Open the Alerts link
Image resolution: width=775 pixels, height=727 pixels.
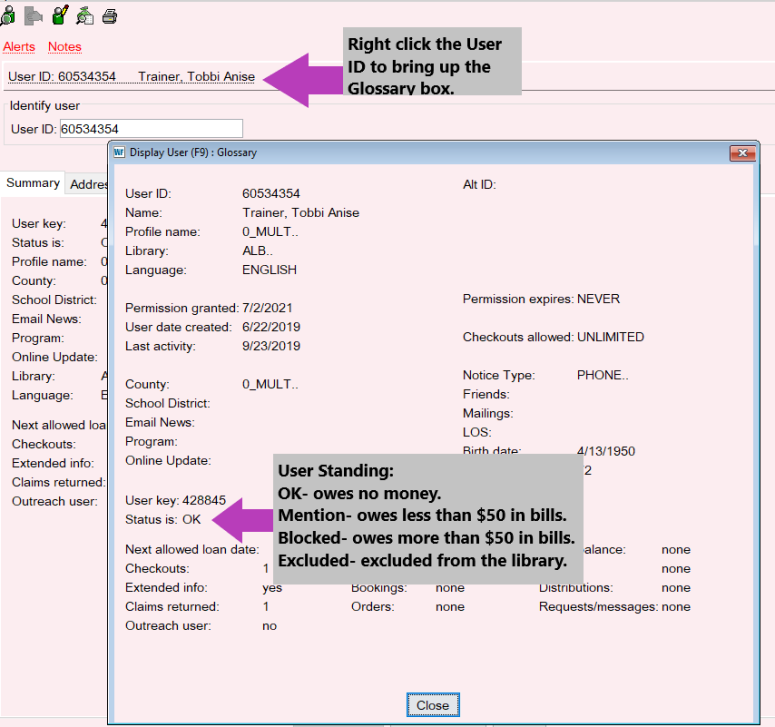click(x=19, y=47)
